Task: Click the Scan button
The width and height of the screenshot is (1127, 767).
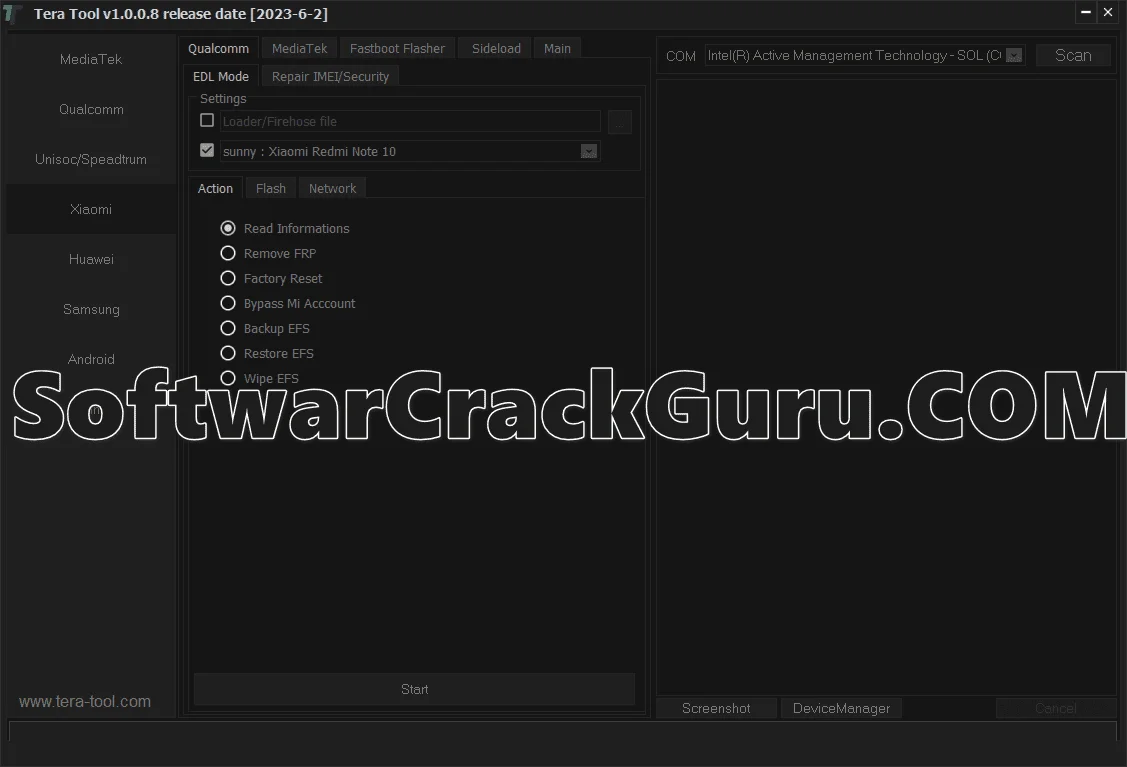Action: click(x=1073, y=55)
